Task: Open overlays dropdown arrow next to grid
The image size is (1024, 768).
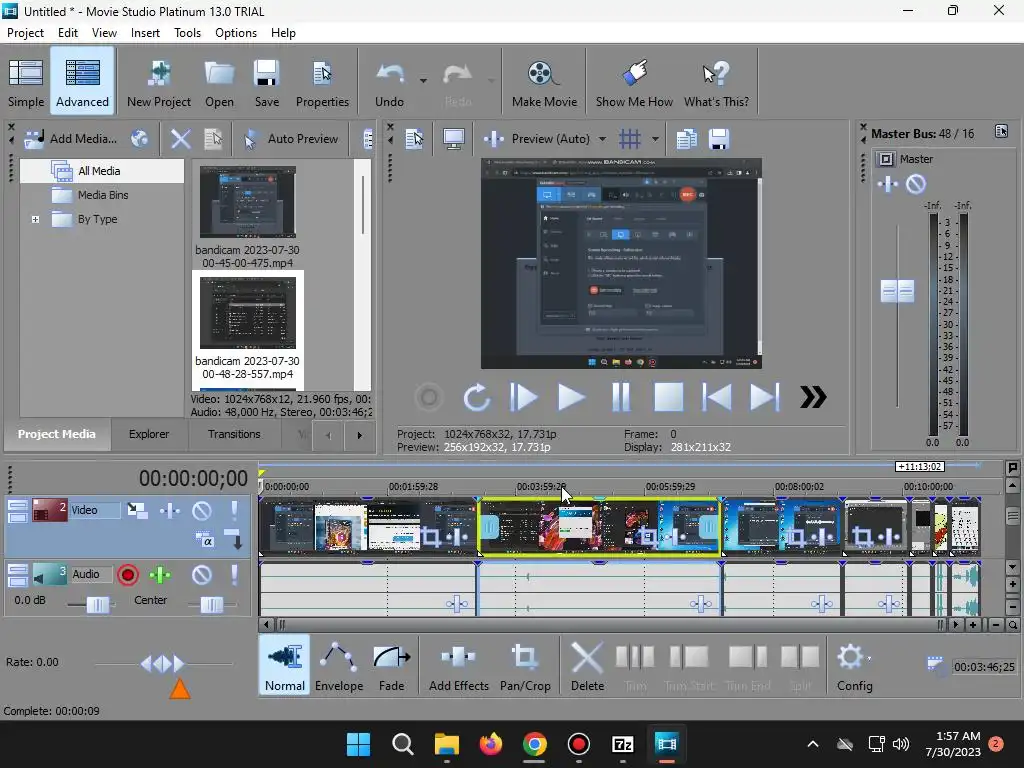Action: (x=655, y=138)
